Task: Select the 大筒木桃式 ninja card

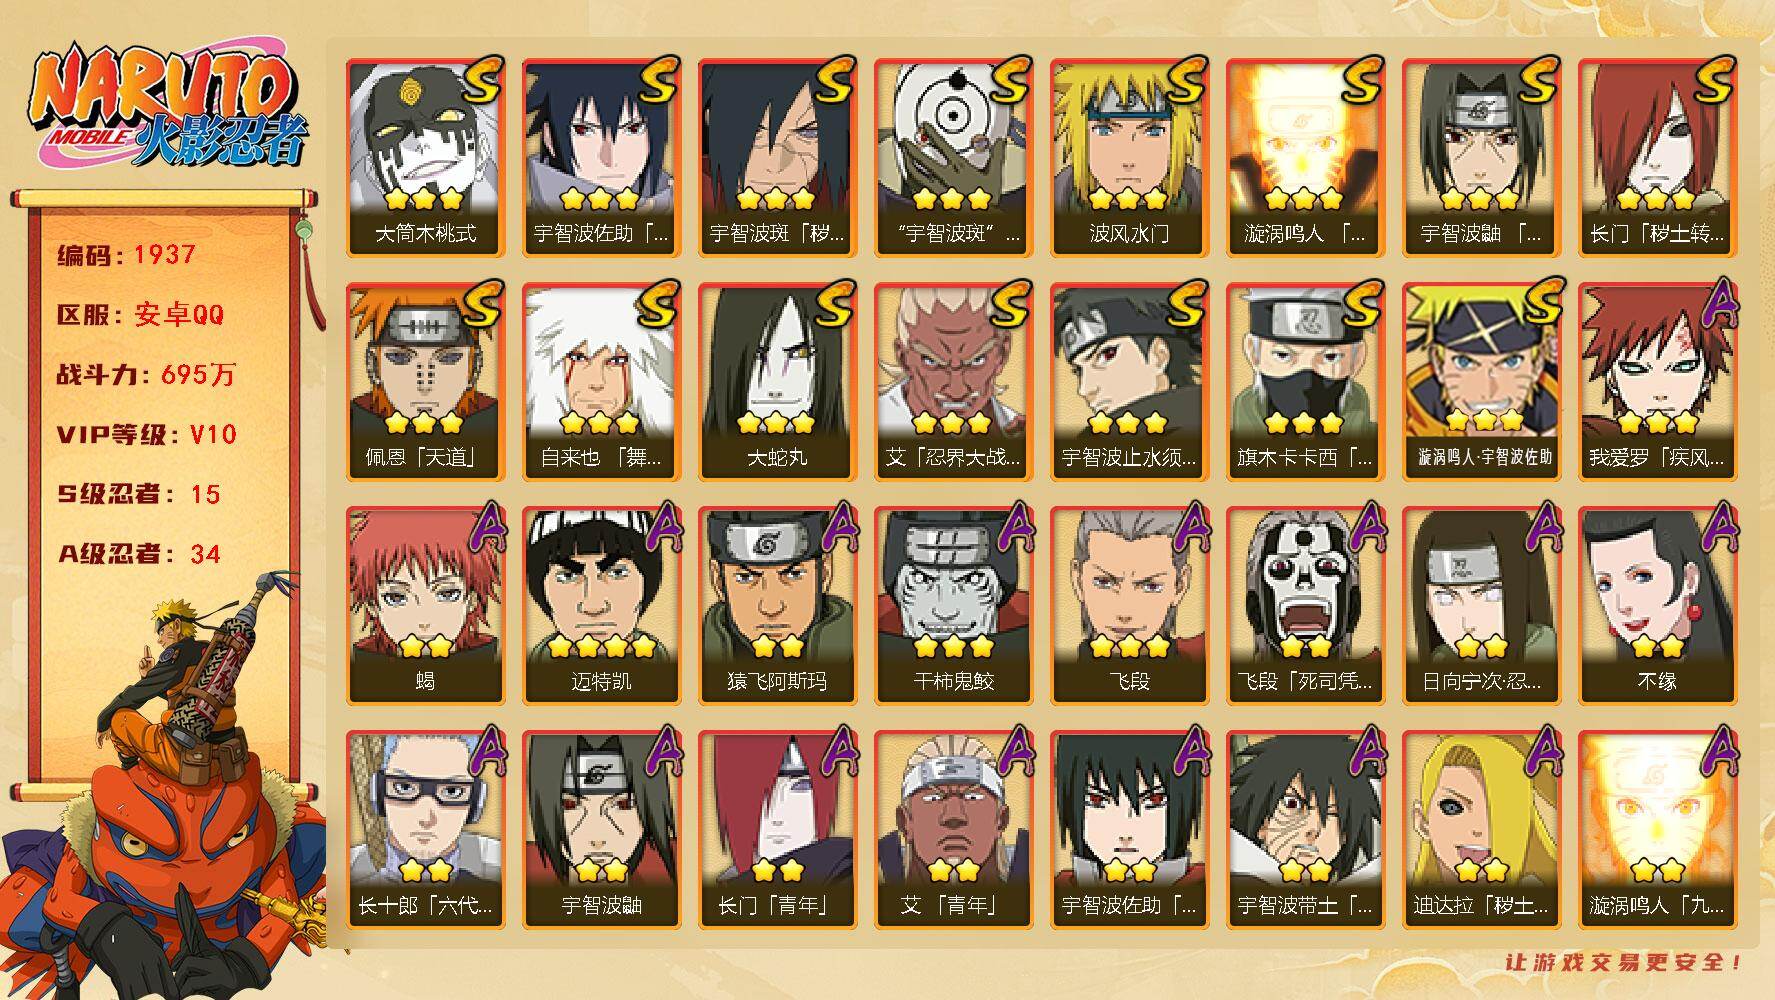Action: [x=425, y=158]
